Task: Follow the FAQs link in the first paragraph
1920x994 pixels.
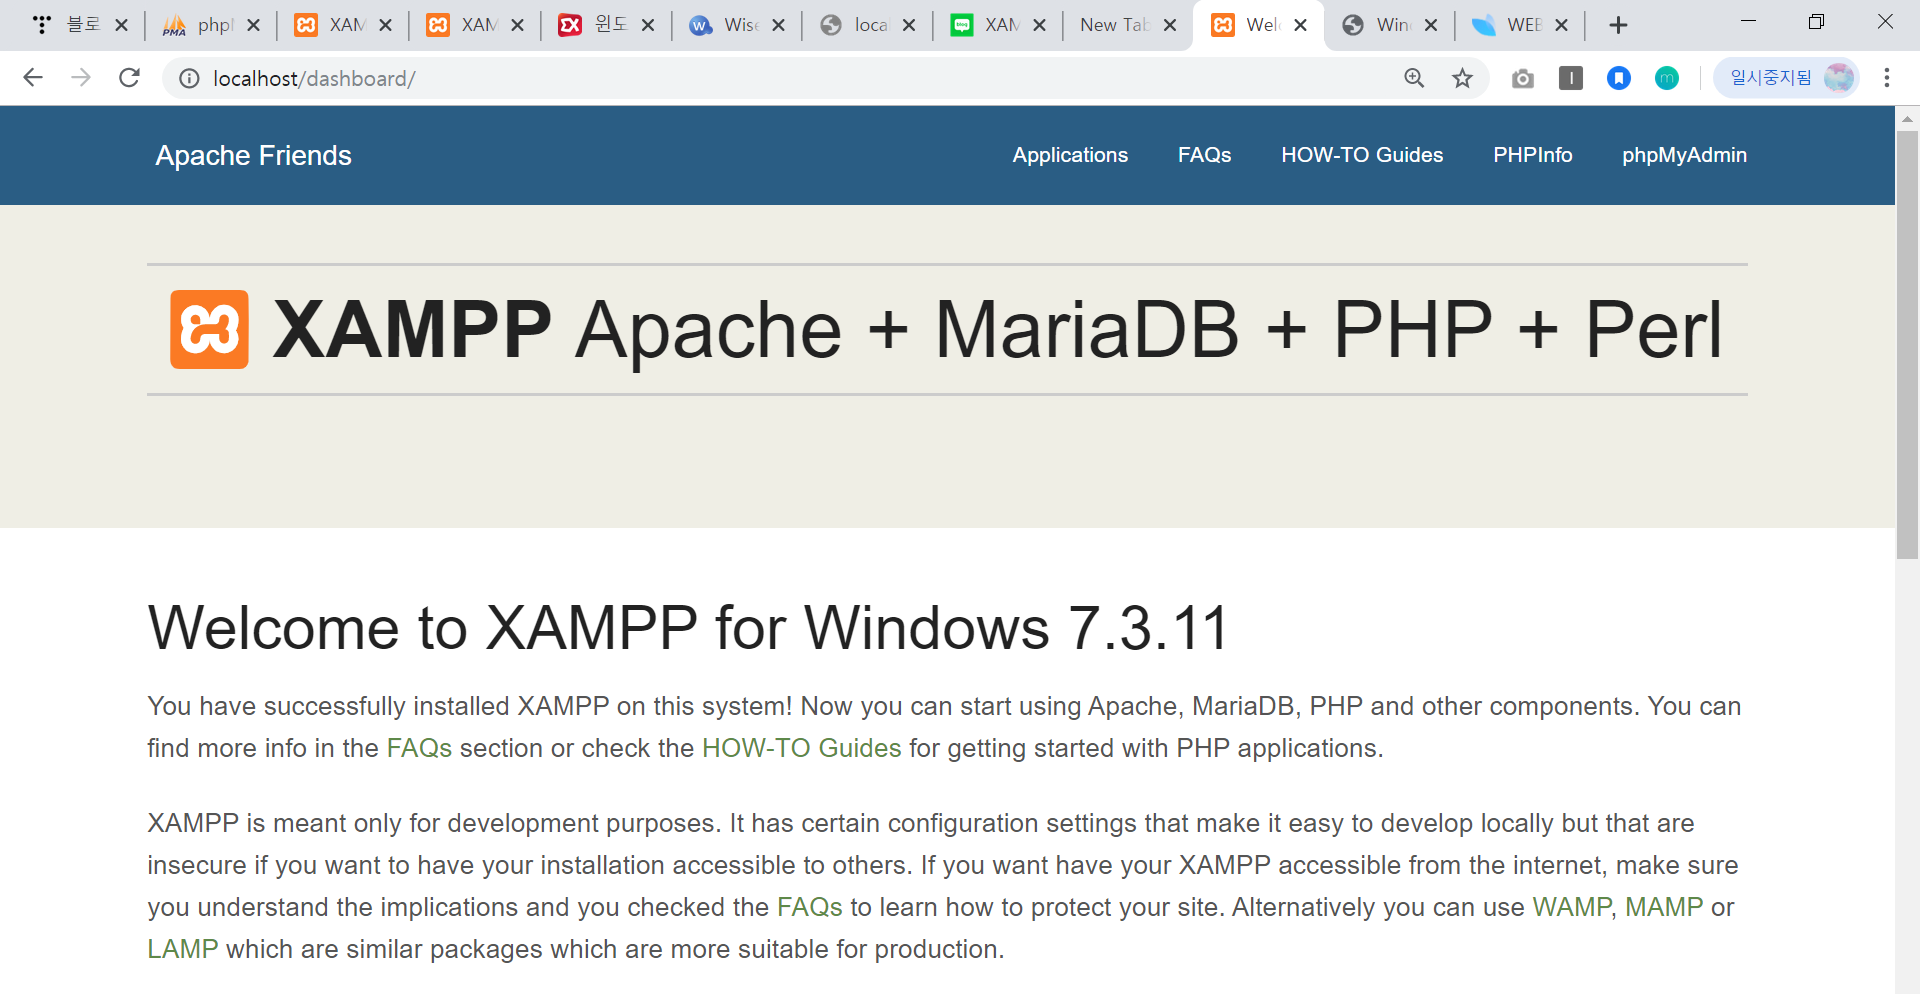Action: 419,748
